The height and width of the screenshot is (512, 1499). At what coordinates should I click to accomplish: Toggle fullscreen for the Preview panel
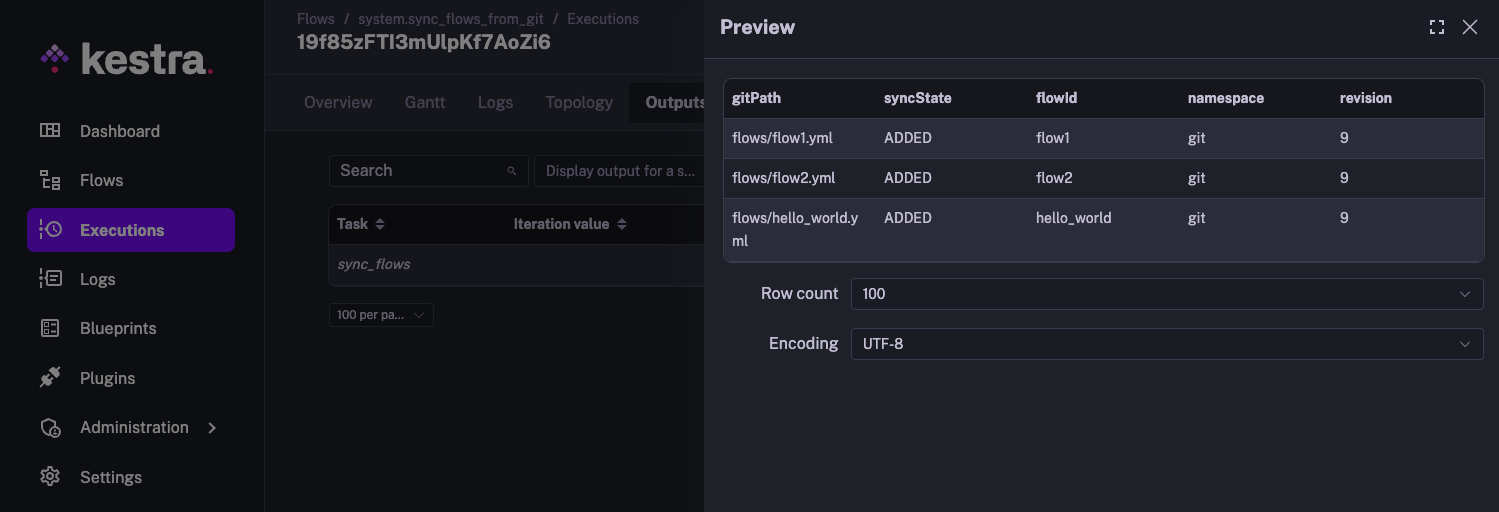pyautogui.click(x=1437, y=27)
